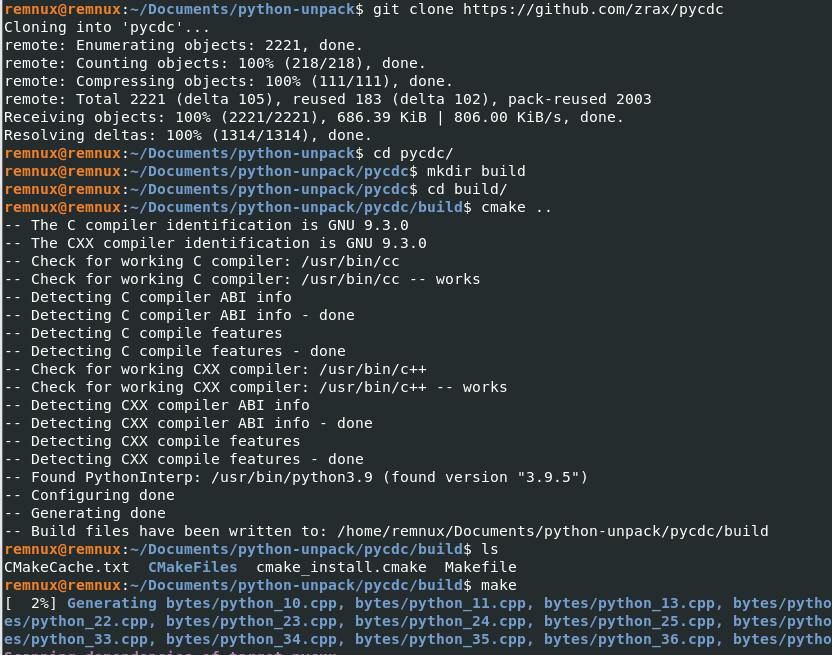Click the '[ 2%]' build progress indicator
Image resolution: width=832 pixels, height=655 pixels.
tap(31, 604)
